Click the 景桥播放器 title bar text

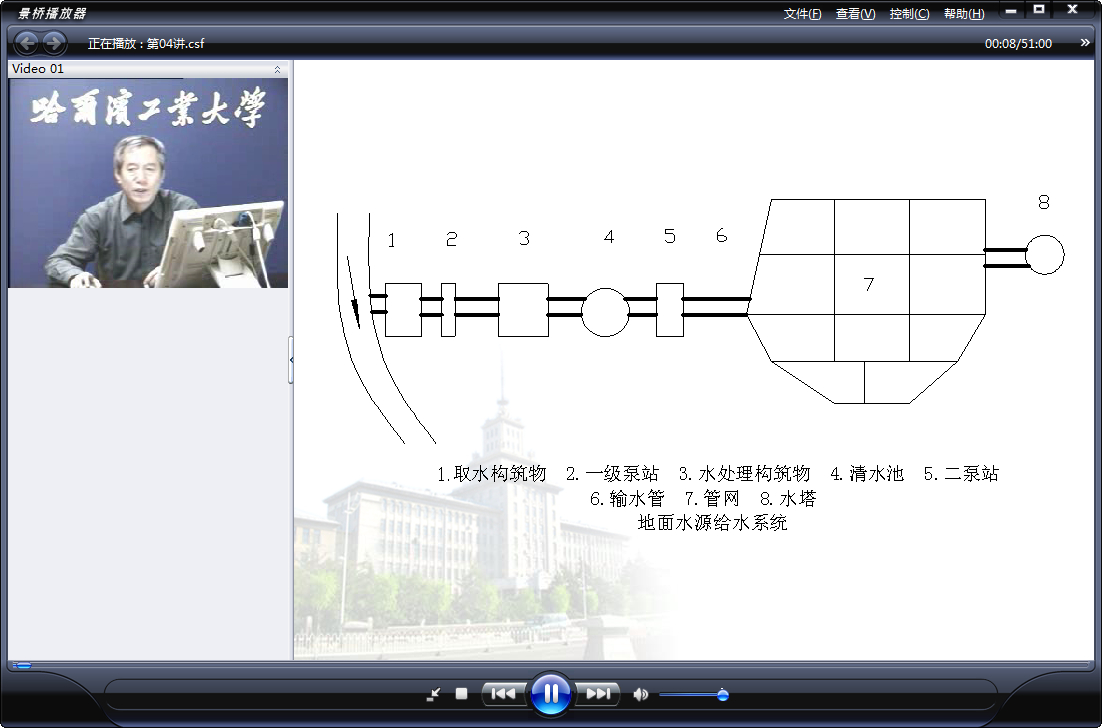[x=53, y=13]
